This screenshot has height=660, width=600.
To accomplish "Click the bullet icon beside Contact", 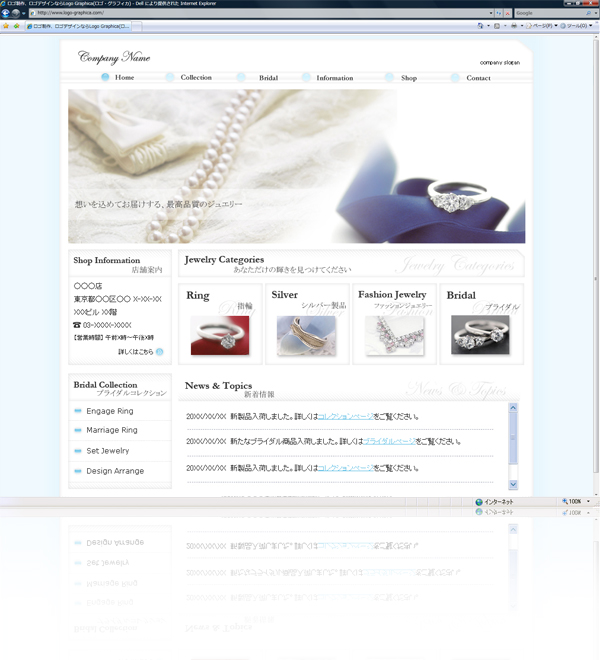I will tap(455, 77).
